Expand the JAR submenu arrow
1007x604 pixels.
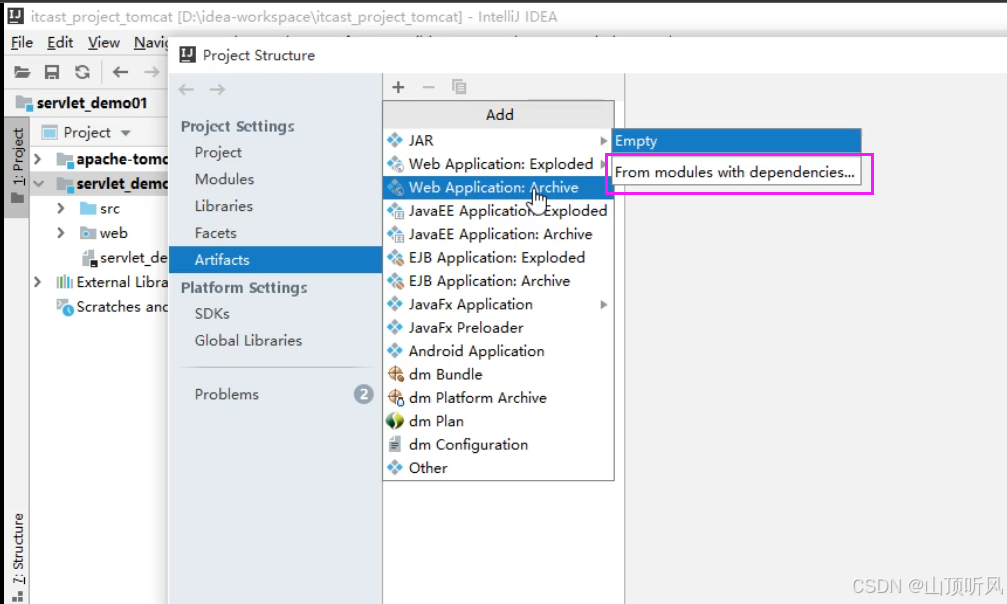pos(604,140)
